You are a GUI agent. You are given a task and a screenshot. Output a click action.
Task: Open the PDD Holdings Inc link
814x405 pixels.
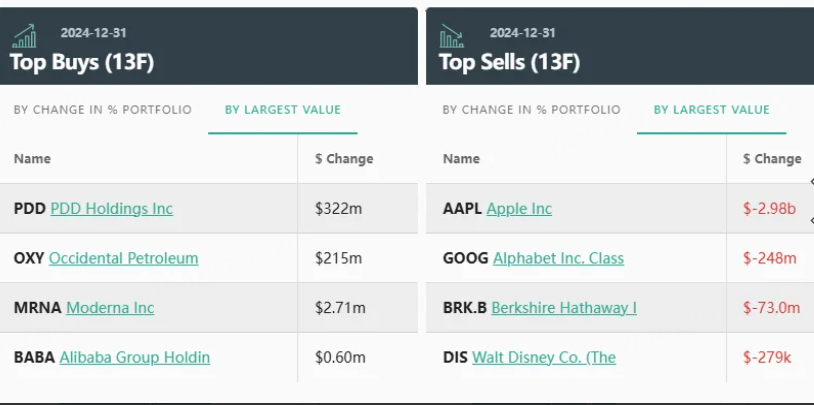pyautogui.click(x=111, y=209)
